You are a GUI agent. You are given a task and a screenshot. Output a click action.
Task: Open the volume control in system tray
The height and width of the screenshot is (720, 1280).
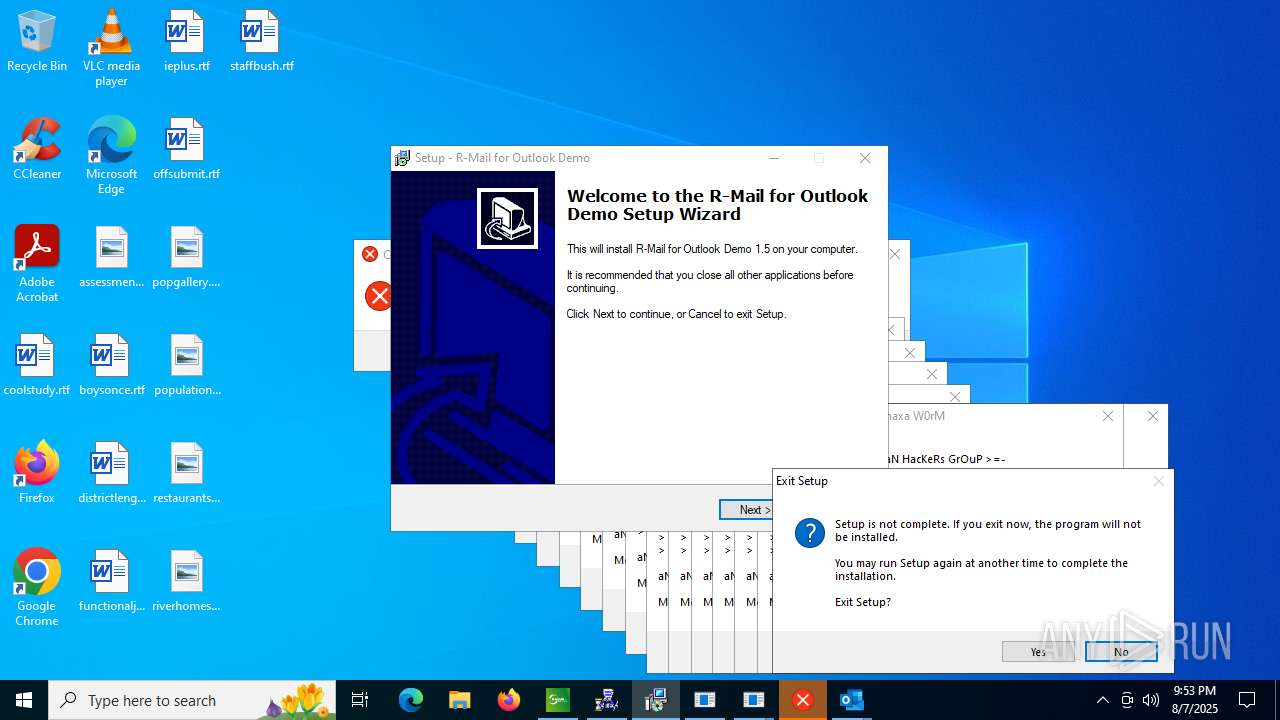click(1151, 700)
